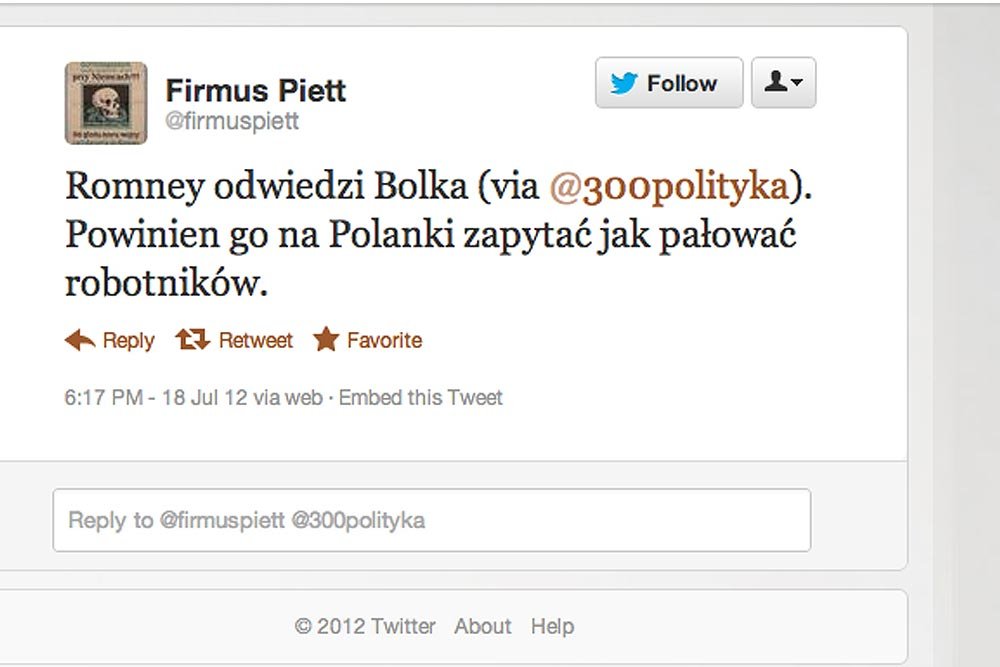The image size is (1000, 667).
Task: Click the retweet arrows icon
Action: 191,340
